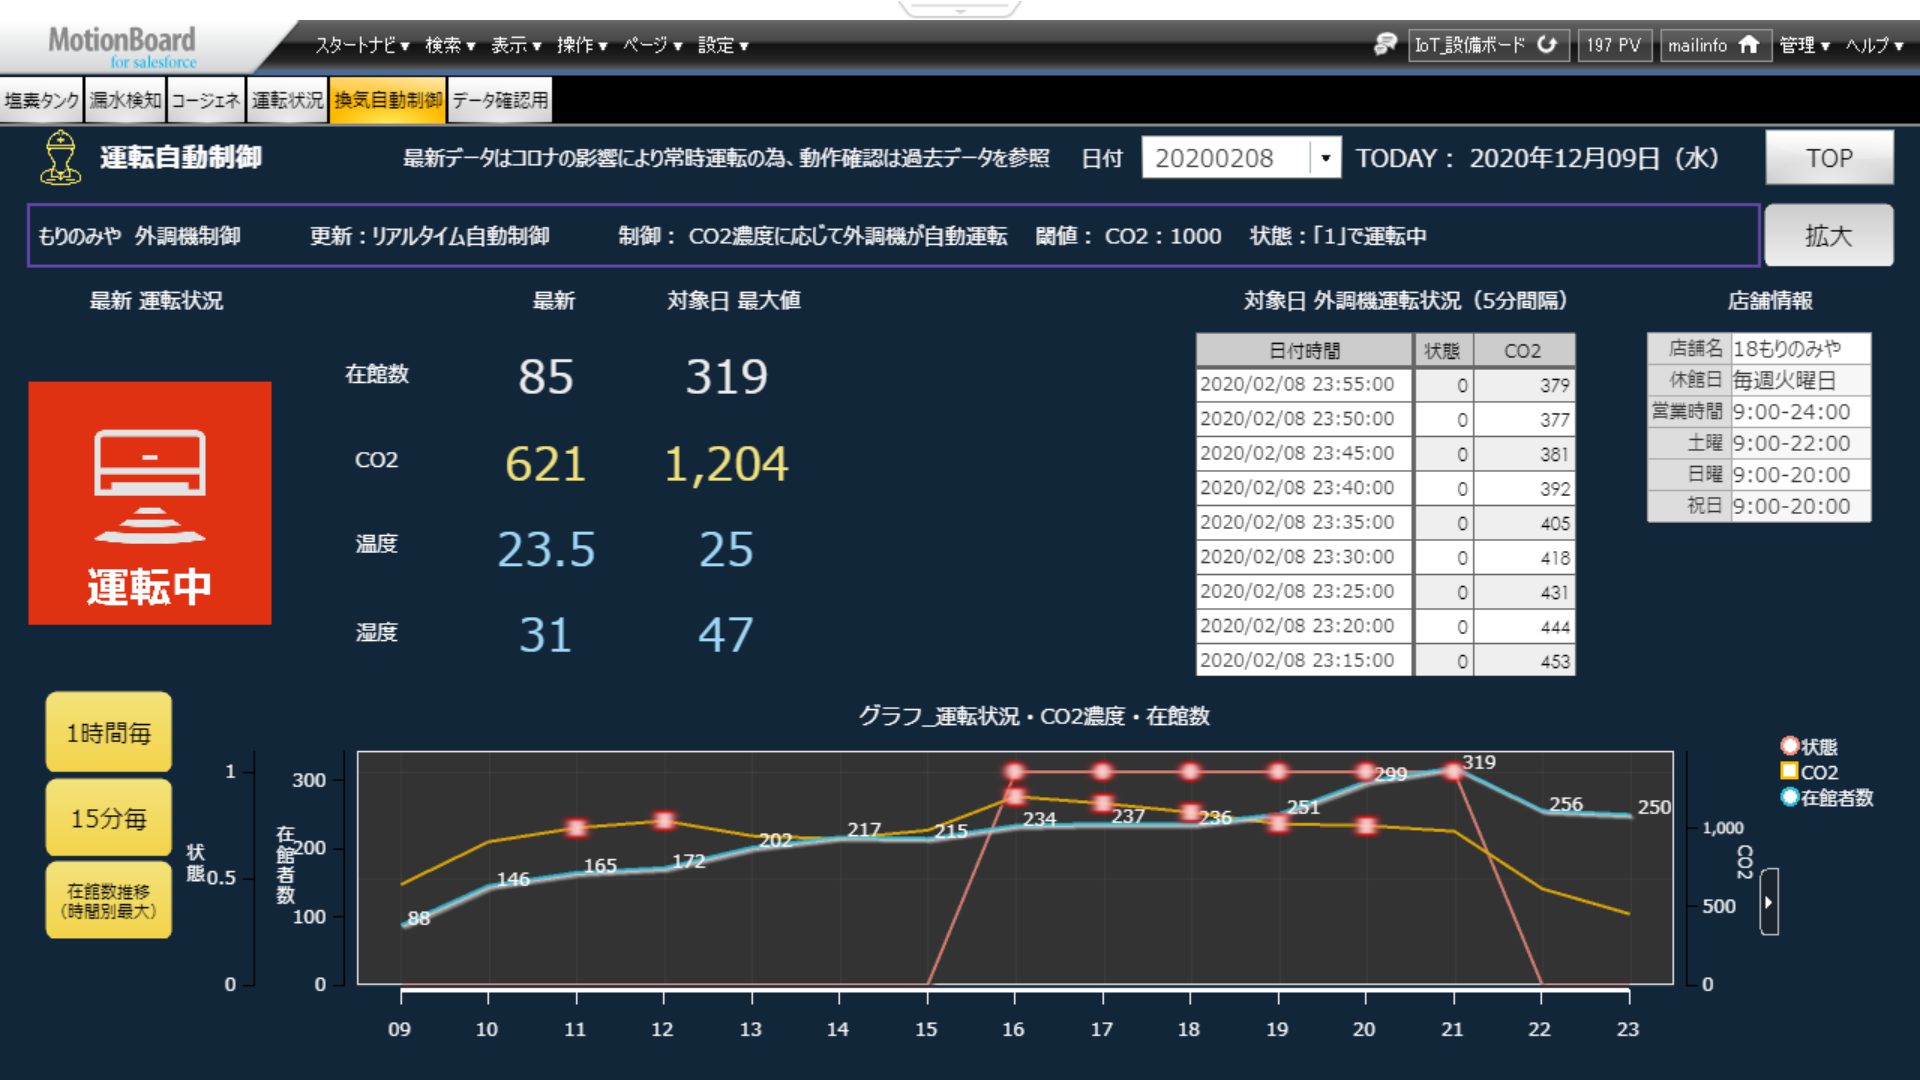Switch to the 運転状況 tab
1920x1080 pixels.
(x=287, y=100)
